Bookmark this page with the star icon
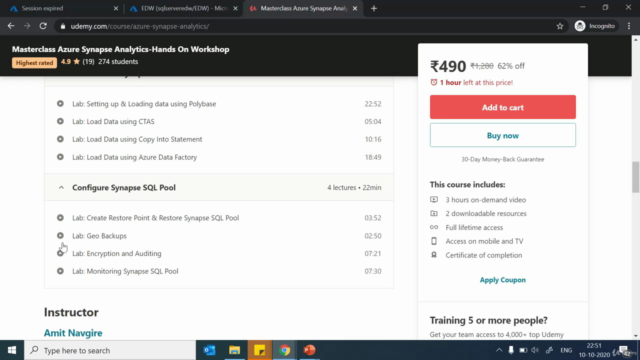This screenshot has width=640, height=360. pyautogui.click(x=560, y=26)
